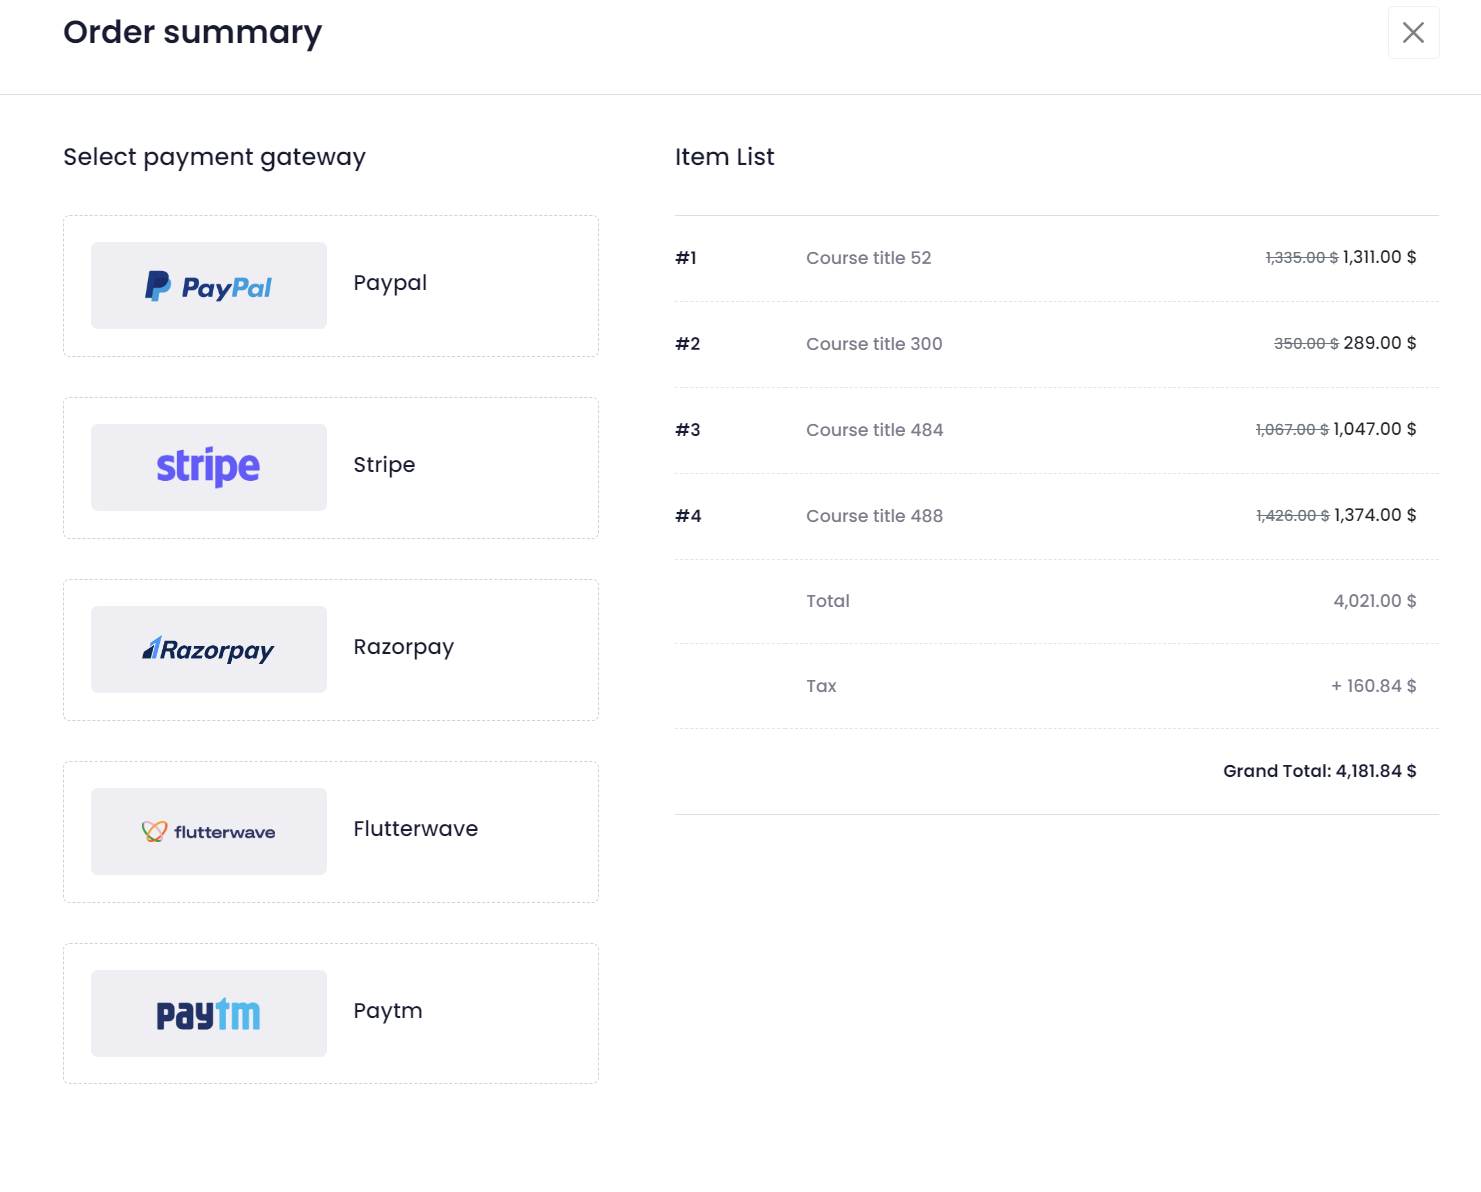
Task: Click the Paytm logo
Action: (208, 1014)
